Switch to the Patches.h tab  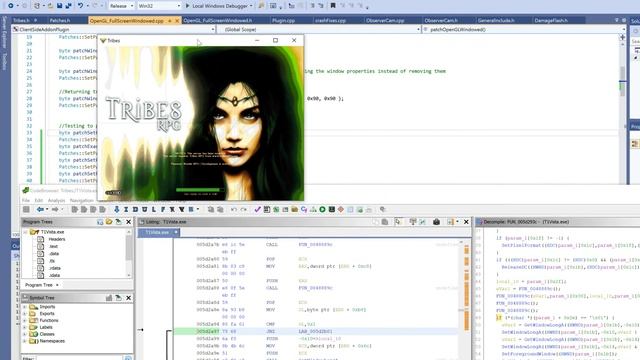60,20
